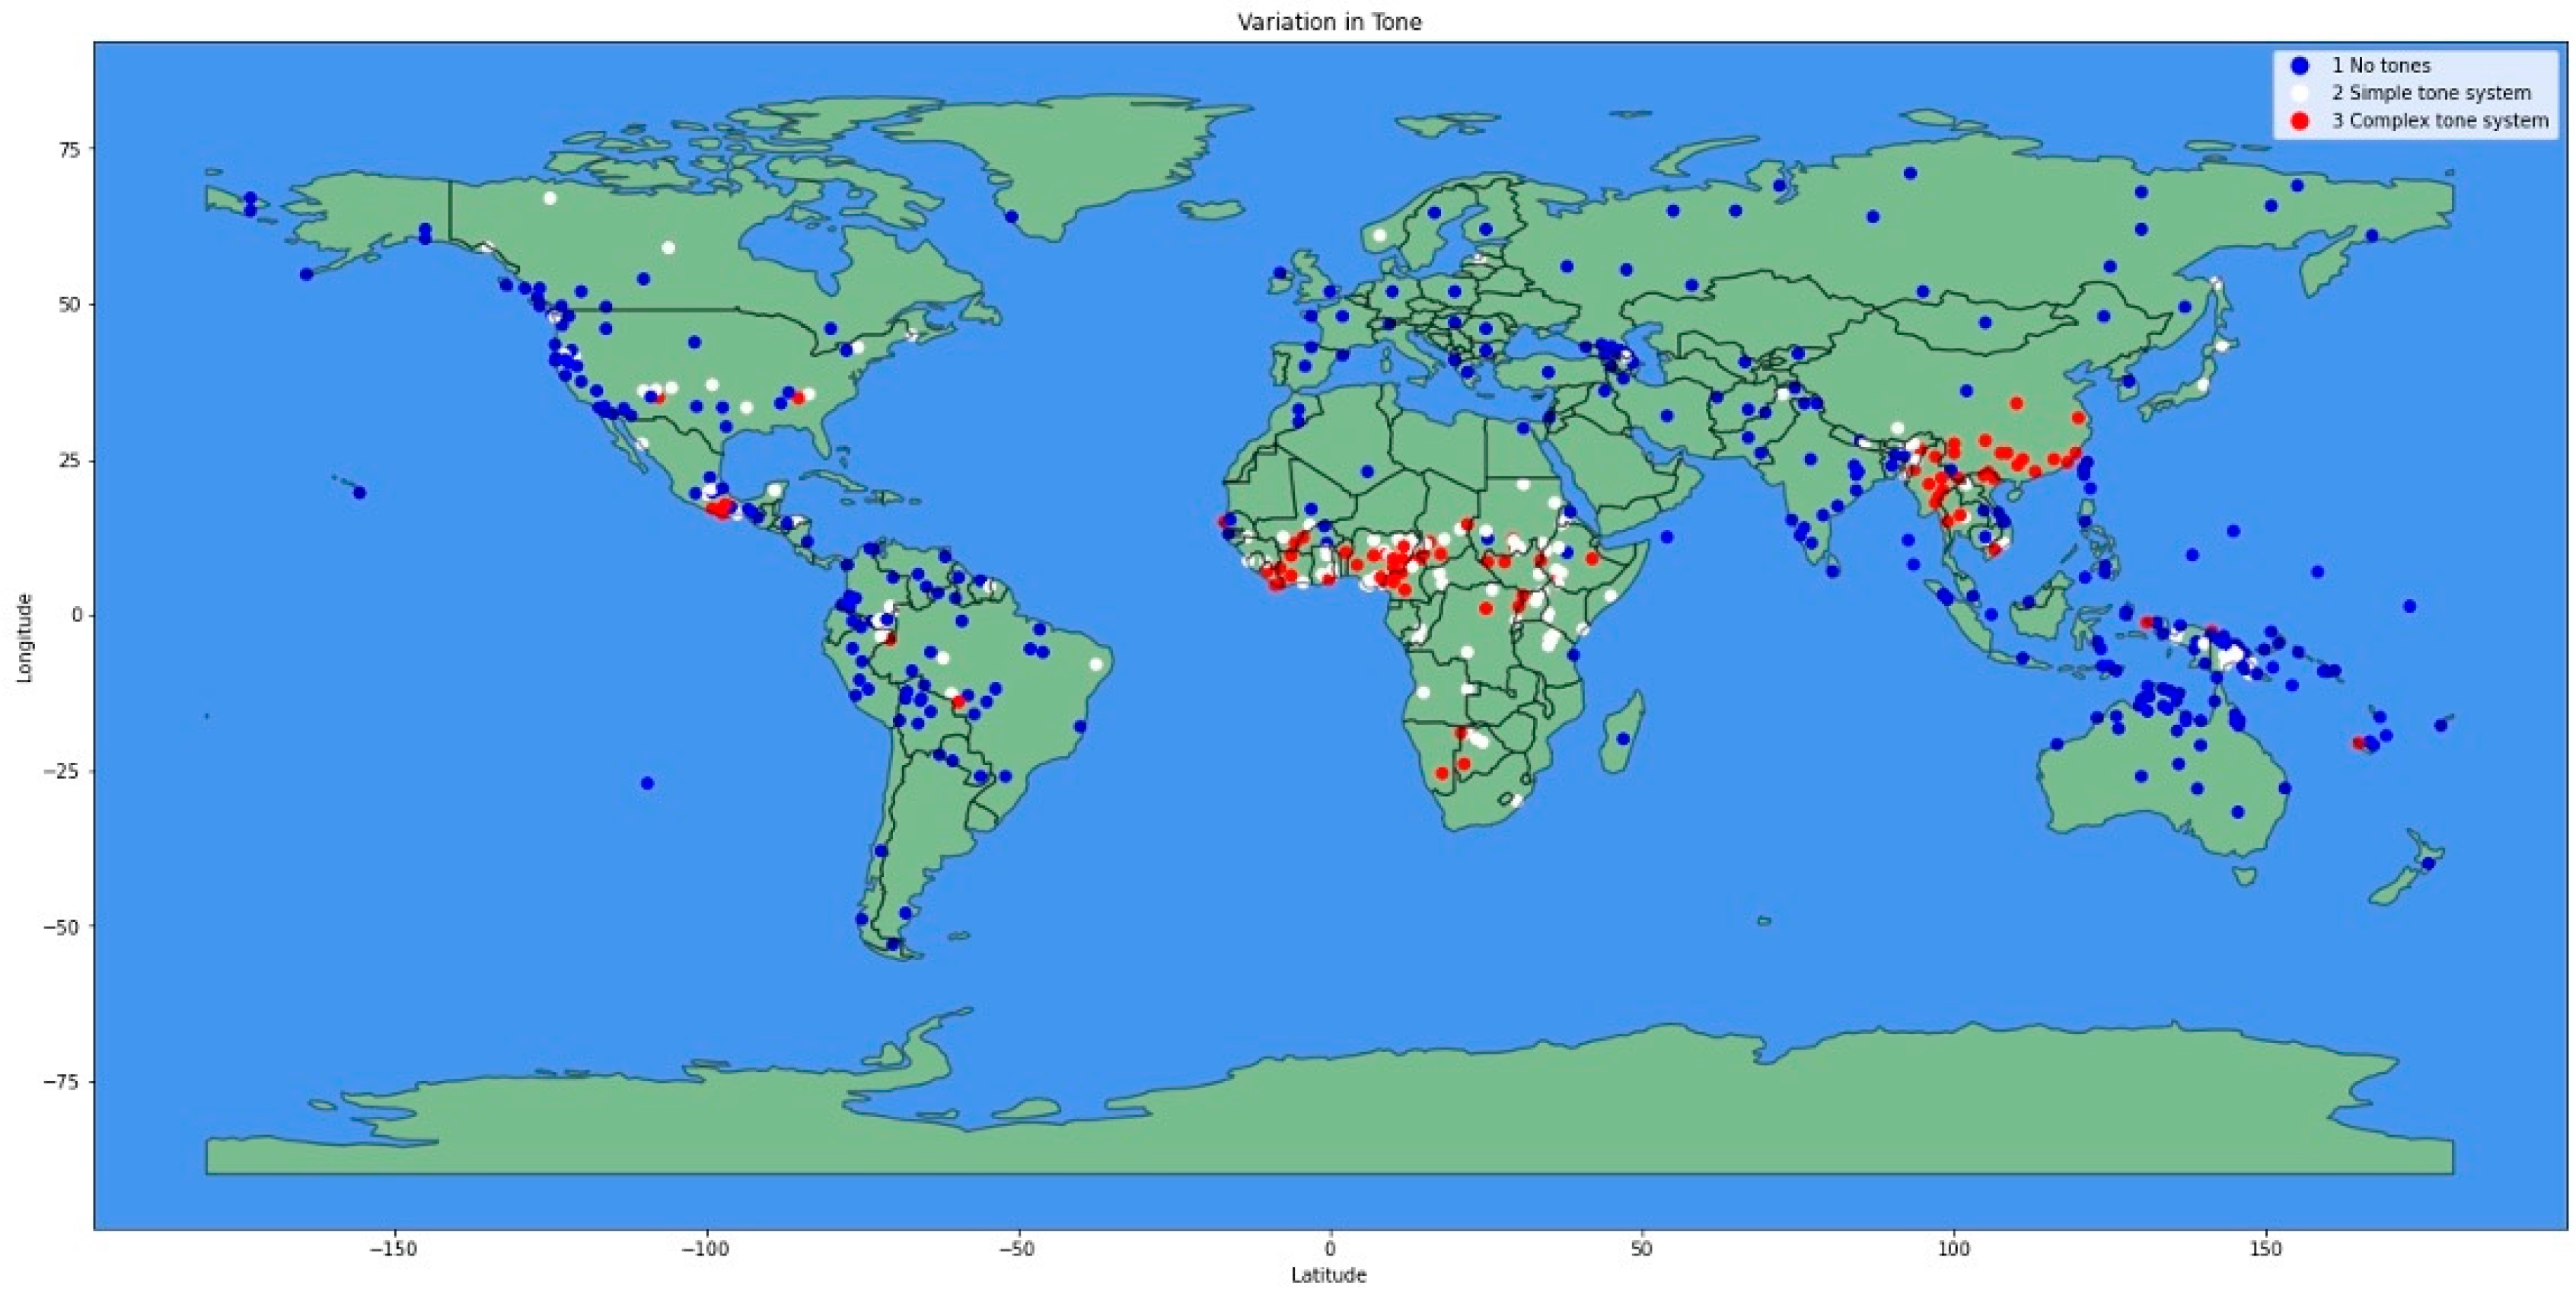Click the blue data point on Hawaii
This screenshot has height=1295, width=2576.
360,493
